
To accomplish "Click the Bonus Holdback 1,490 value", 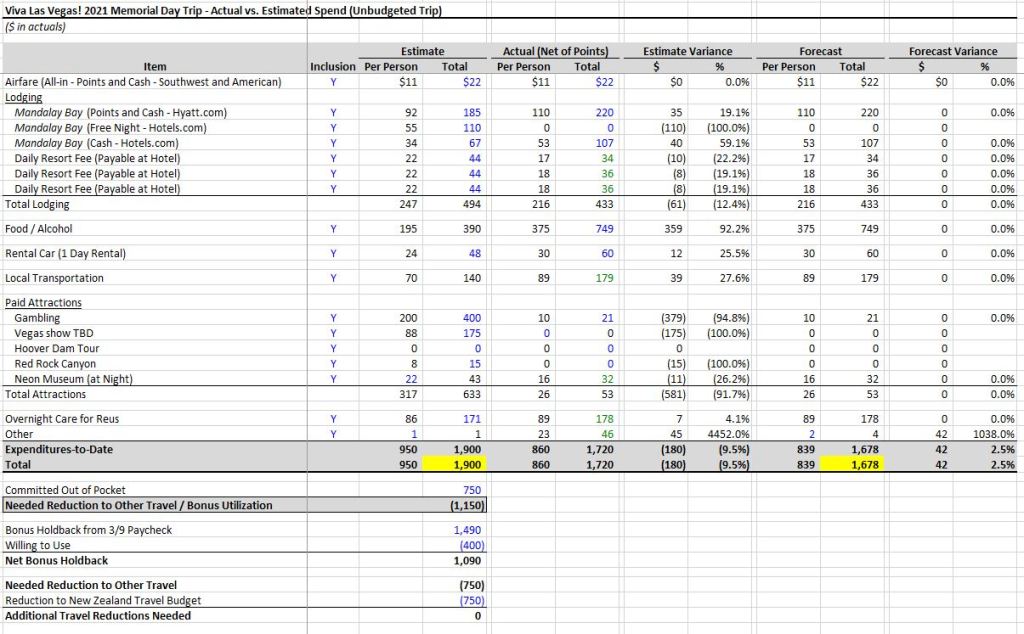I will pyautogui.click(x=467, y=530).
